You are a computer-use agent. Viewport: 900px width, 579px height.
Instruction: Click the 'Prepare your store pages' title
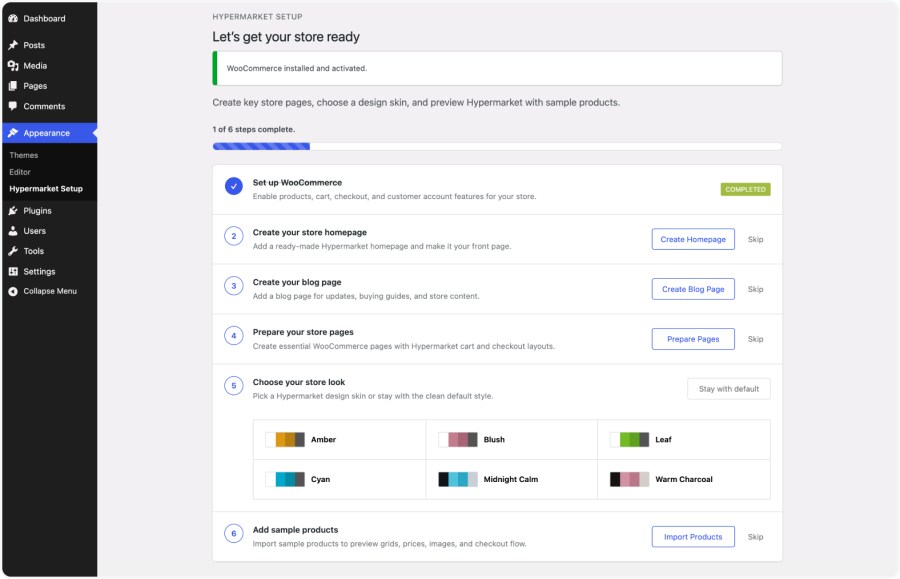[x=303, y=332]
